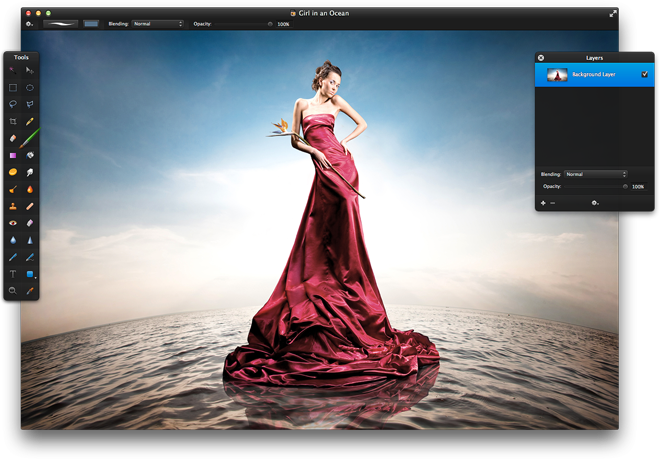Select the Crop tool
Viewport: 660px width, 459px height.
coord(13,121)
